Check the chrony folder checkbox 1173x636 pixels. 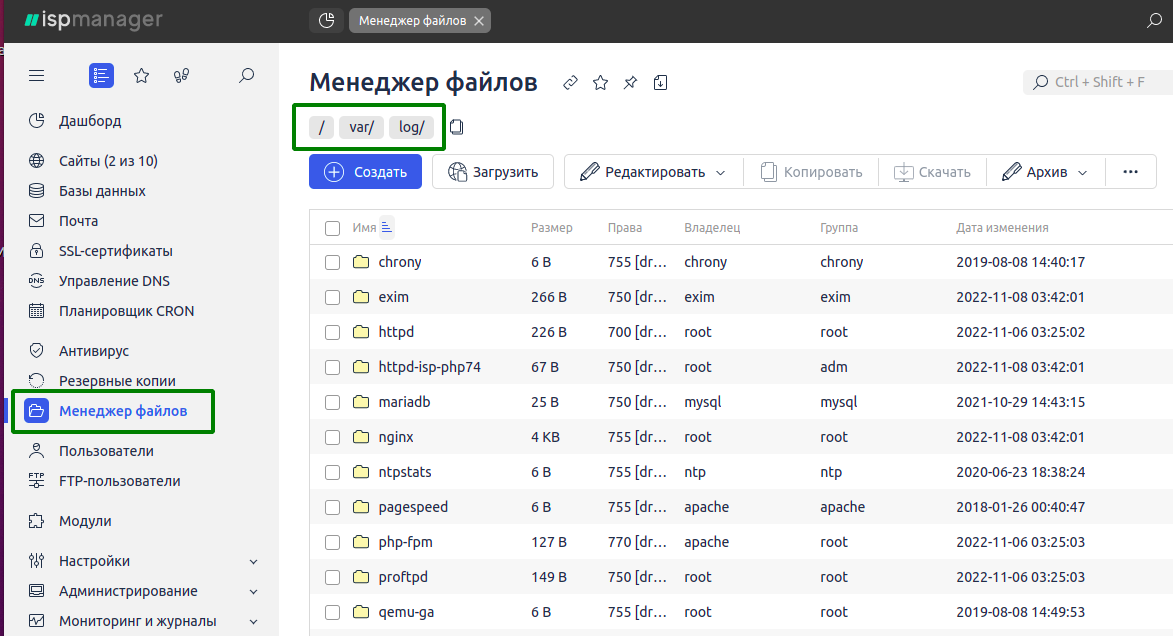[333, 263]
